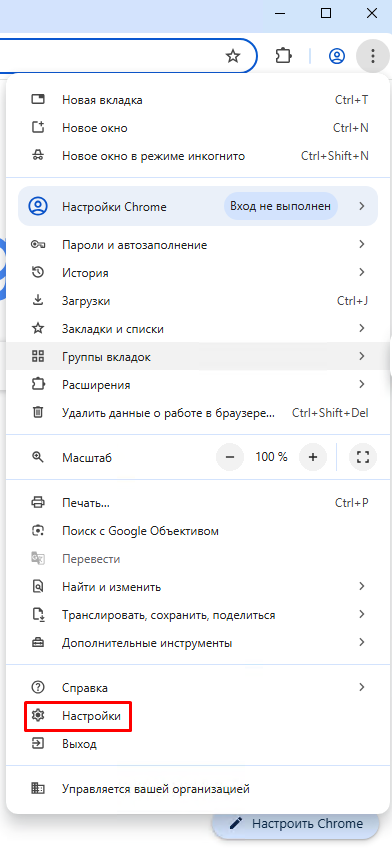The height and width of the screenshot is (854, 392).
Task: Click the Новая вкладка tab icon
Action: (38, 100)
